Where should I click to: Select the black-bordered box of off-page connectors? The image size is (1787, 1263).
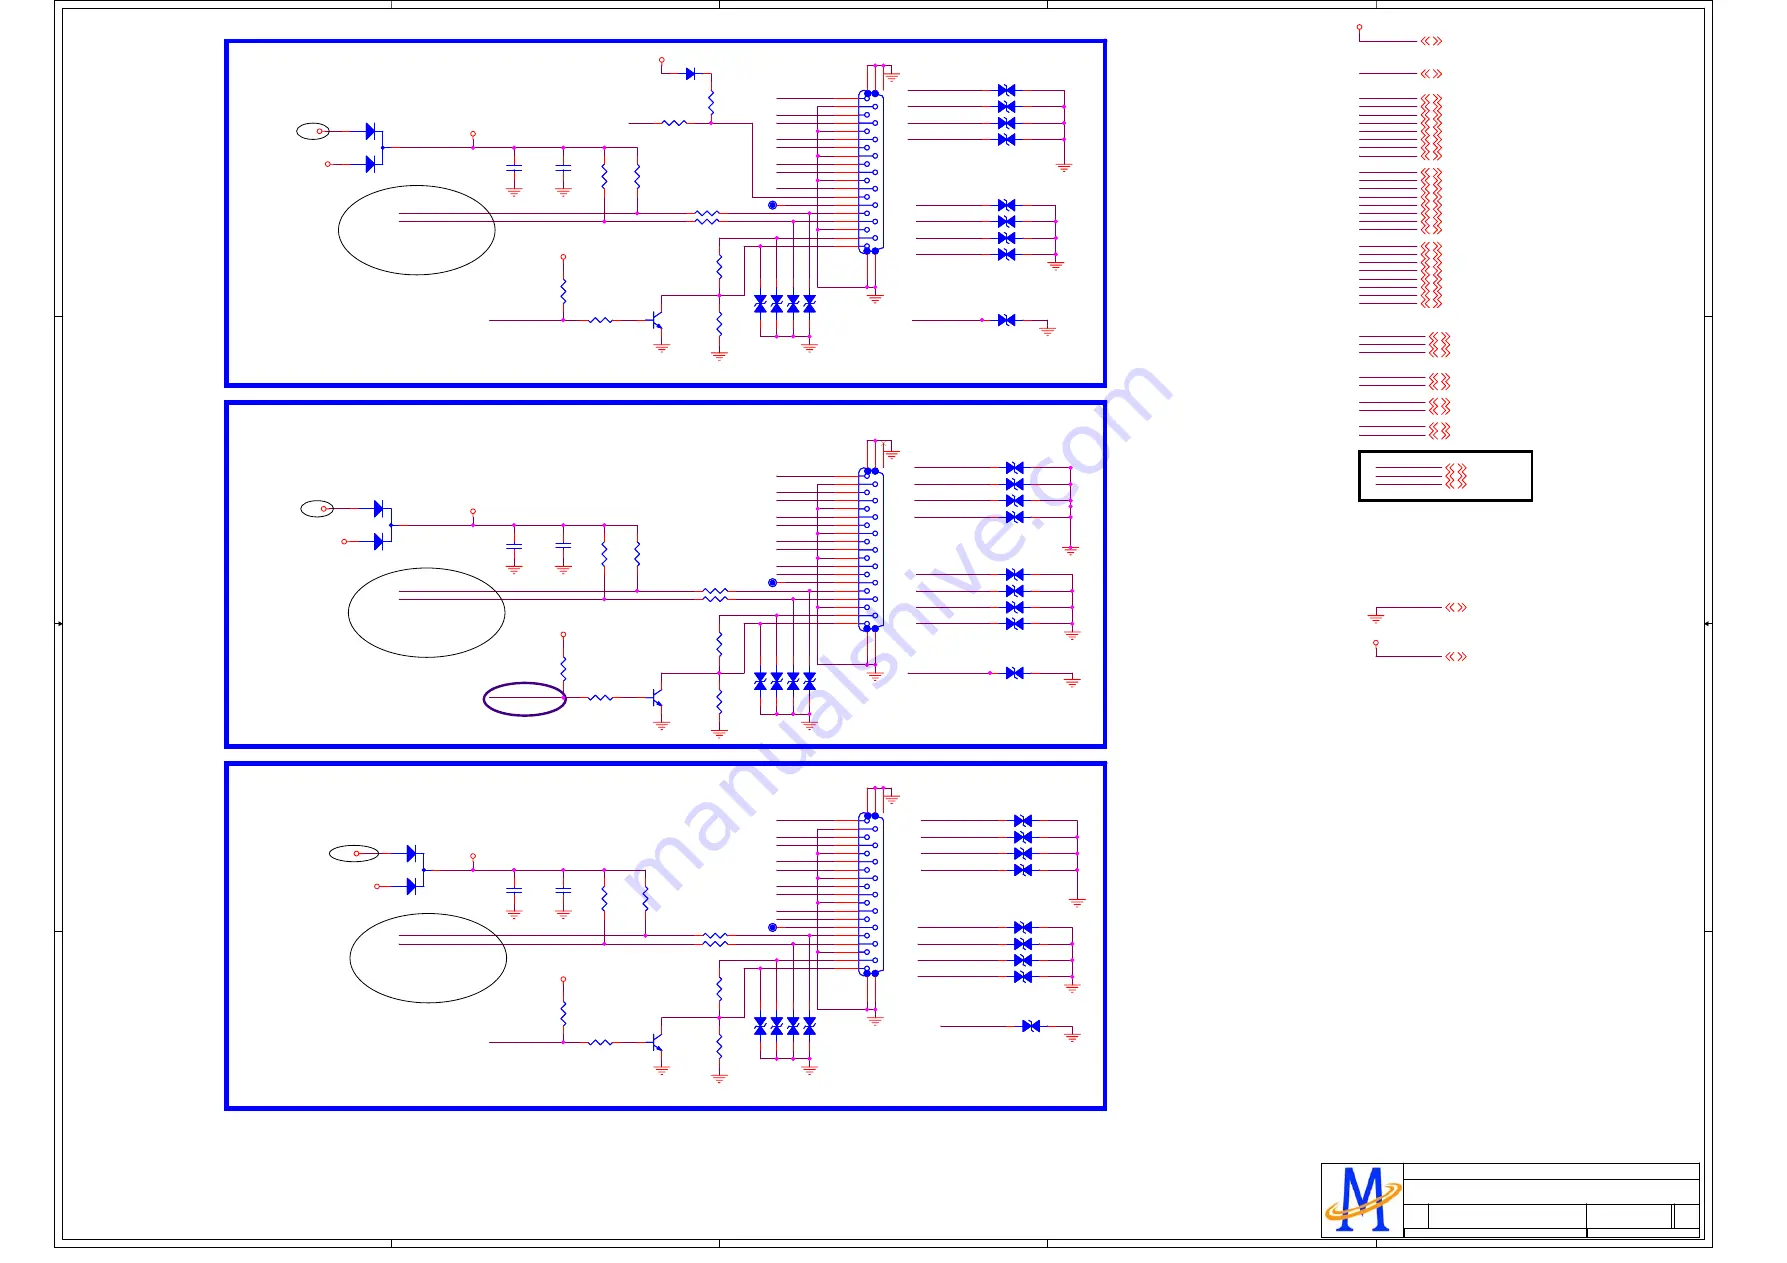(x=1445, y=476)
